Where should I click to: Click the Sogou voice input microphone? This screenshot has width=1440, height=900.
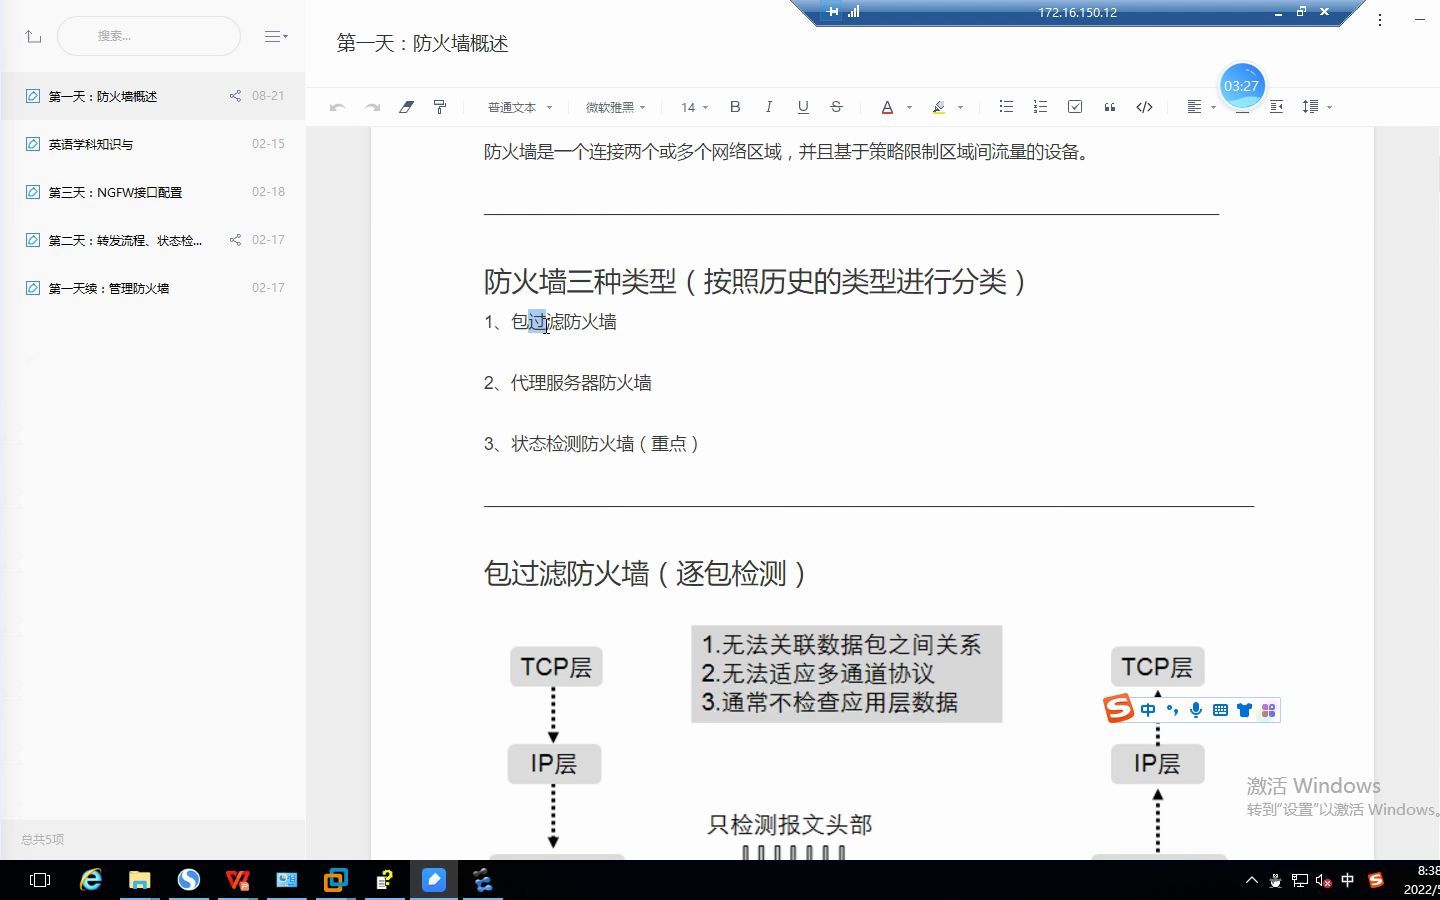pos(1196,710)
